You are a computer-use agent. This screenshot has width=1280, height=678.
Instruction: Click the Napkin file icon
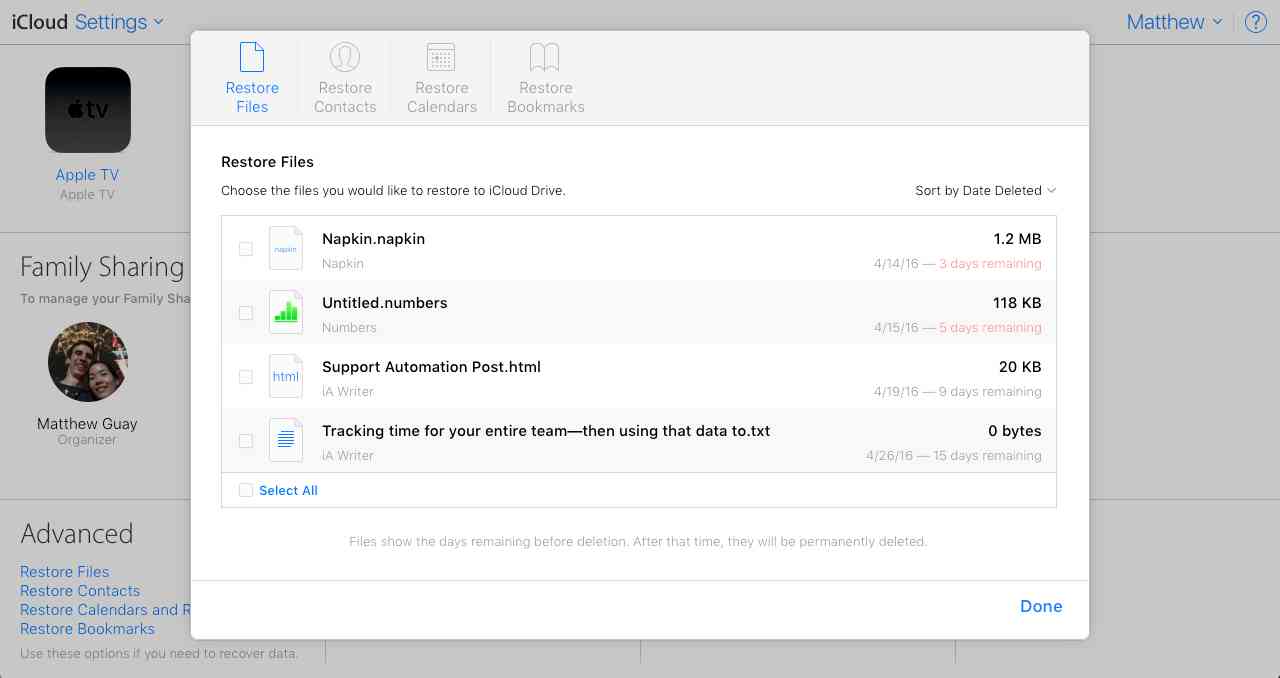(x=286, y=248)
